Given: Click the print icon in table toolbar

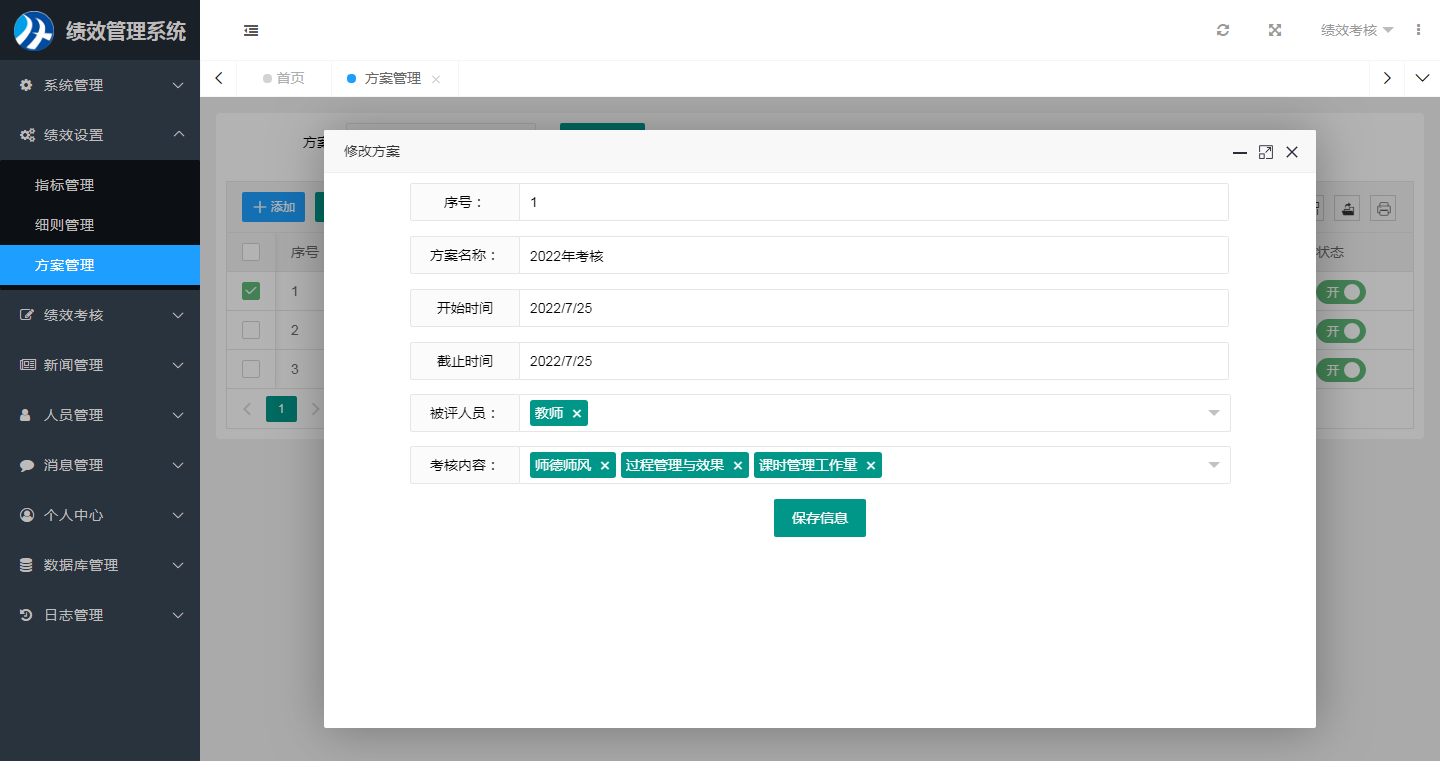Looking at the screenshot, I should pyautogui.click(x=1383, y=208).
